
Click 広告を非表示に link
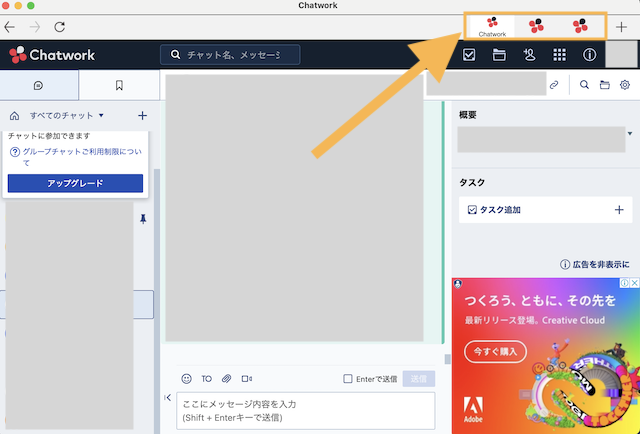point(595,265)
